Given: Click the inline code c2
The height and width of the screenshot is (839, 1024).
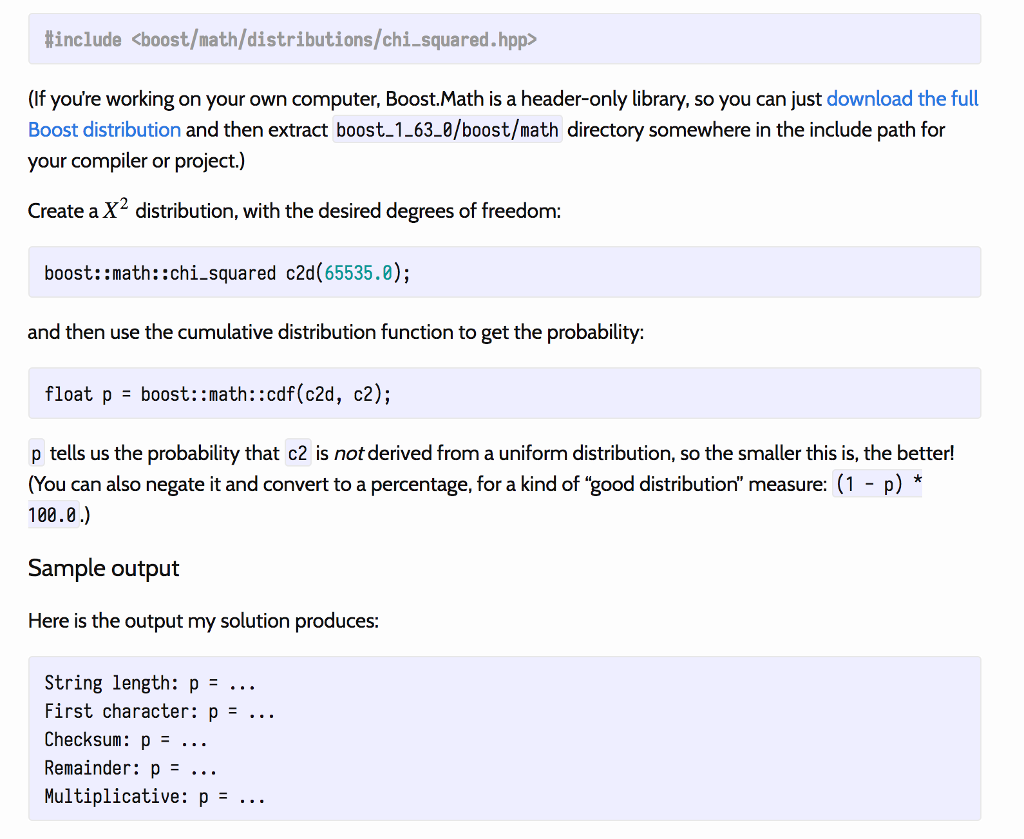Looking at the screenshot, I should pos(297,452).
